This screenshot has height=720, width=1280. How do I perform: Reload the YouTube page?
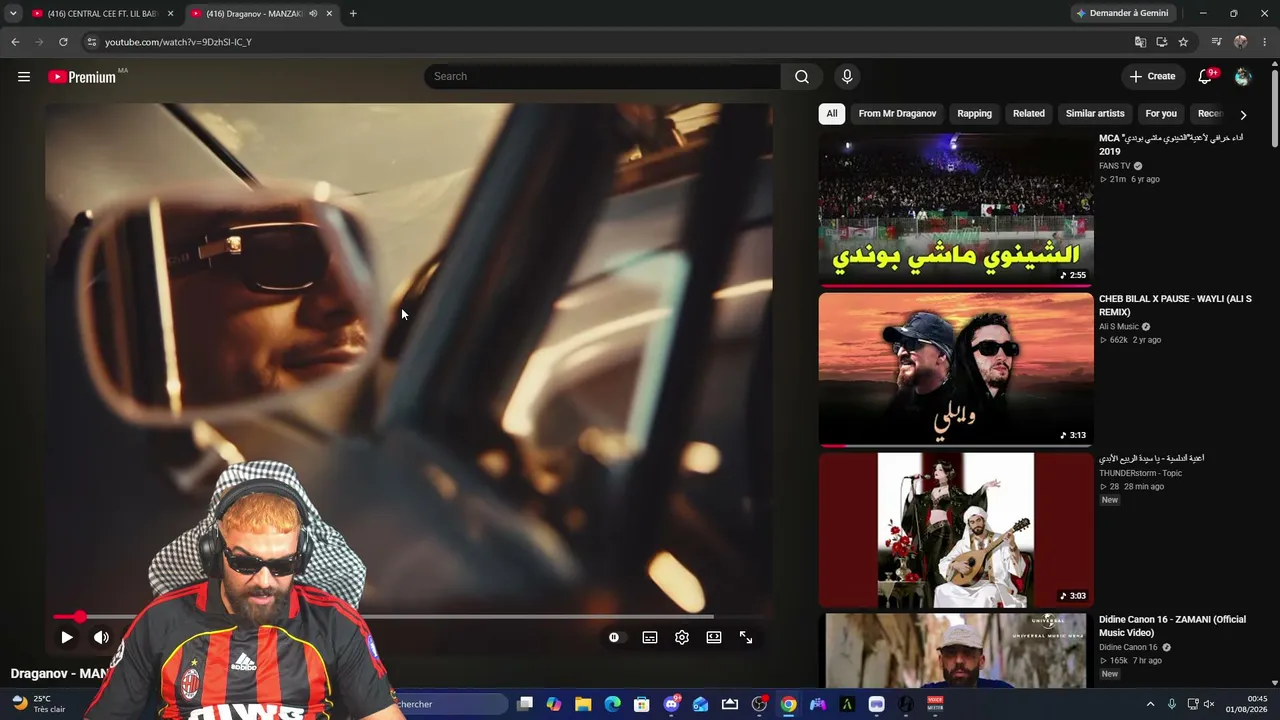63,42
